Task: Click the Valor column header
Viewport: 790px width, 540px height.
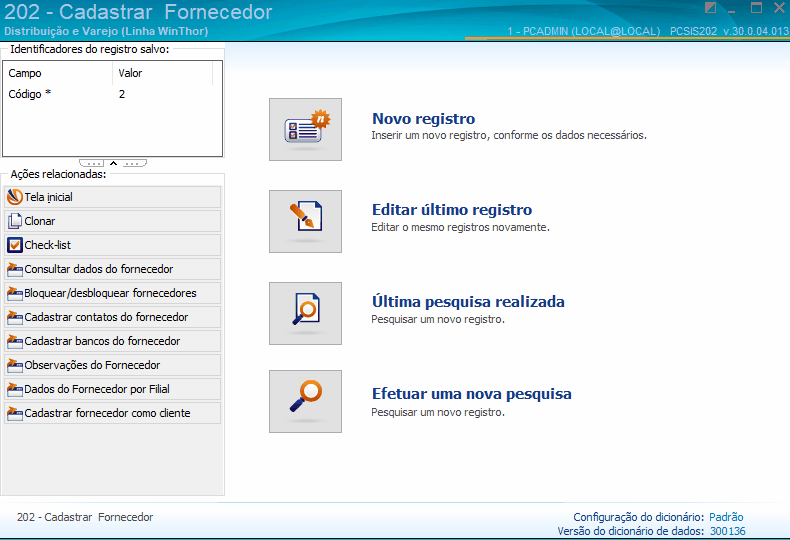Action: point(162,73)
